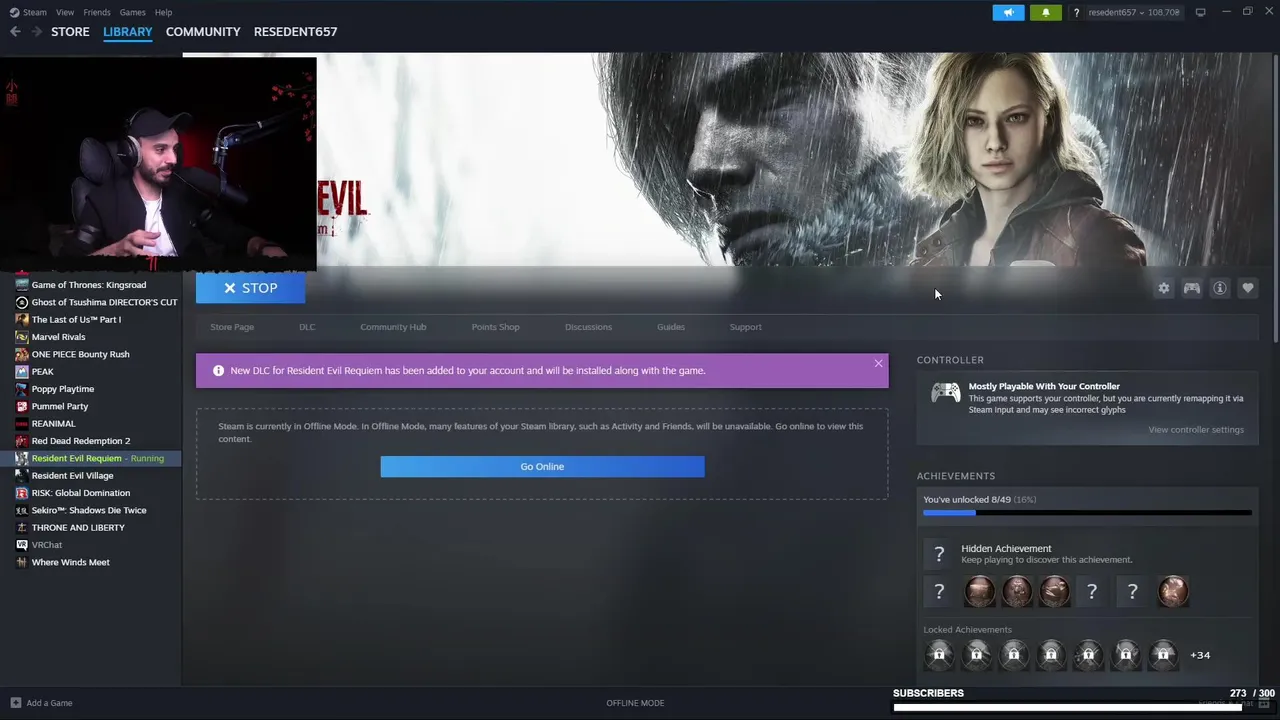The width and height of the screenshot is (1280, 720).
Task: Select Red Dead Redemption 2 icon
Action: click(22, 441)
